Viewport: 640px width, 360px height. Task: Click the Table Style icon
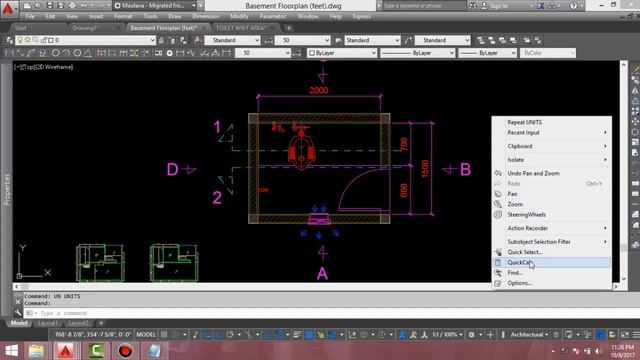338,40
